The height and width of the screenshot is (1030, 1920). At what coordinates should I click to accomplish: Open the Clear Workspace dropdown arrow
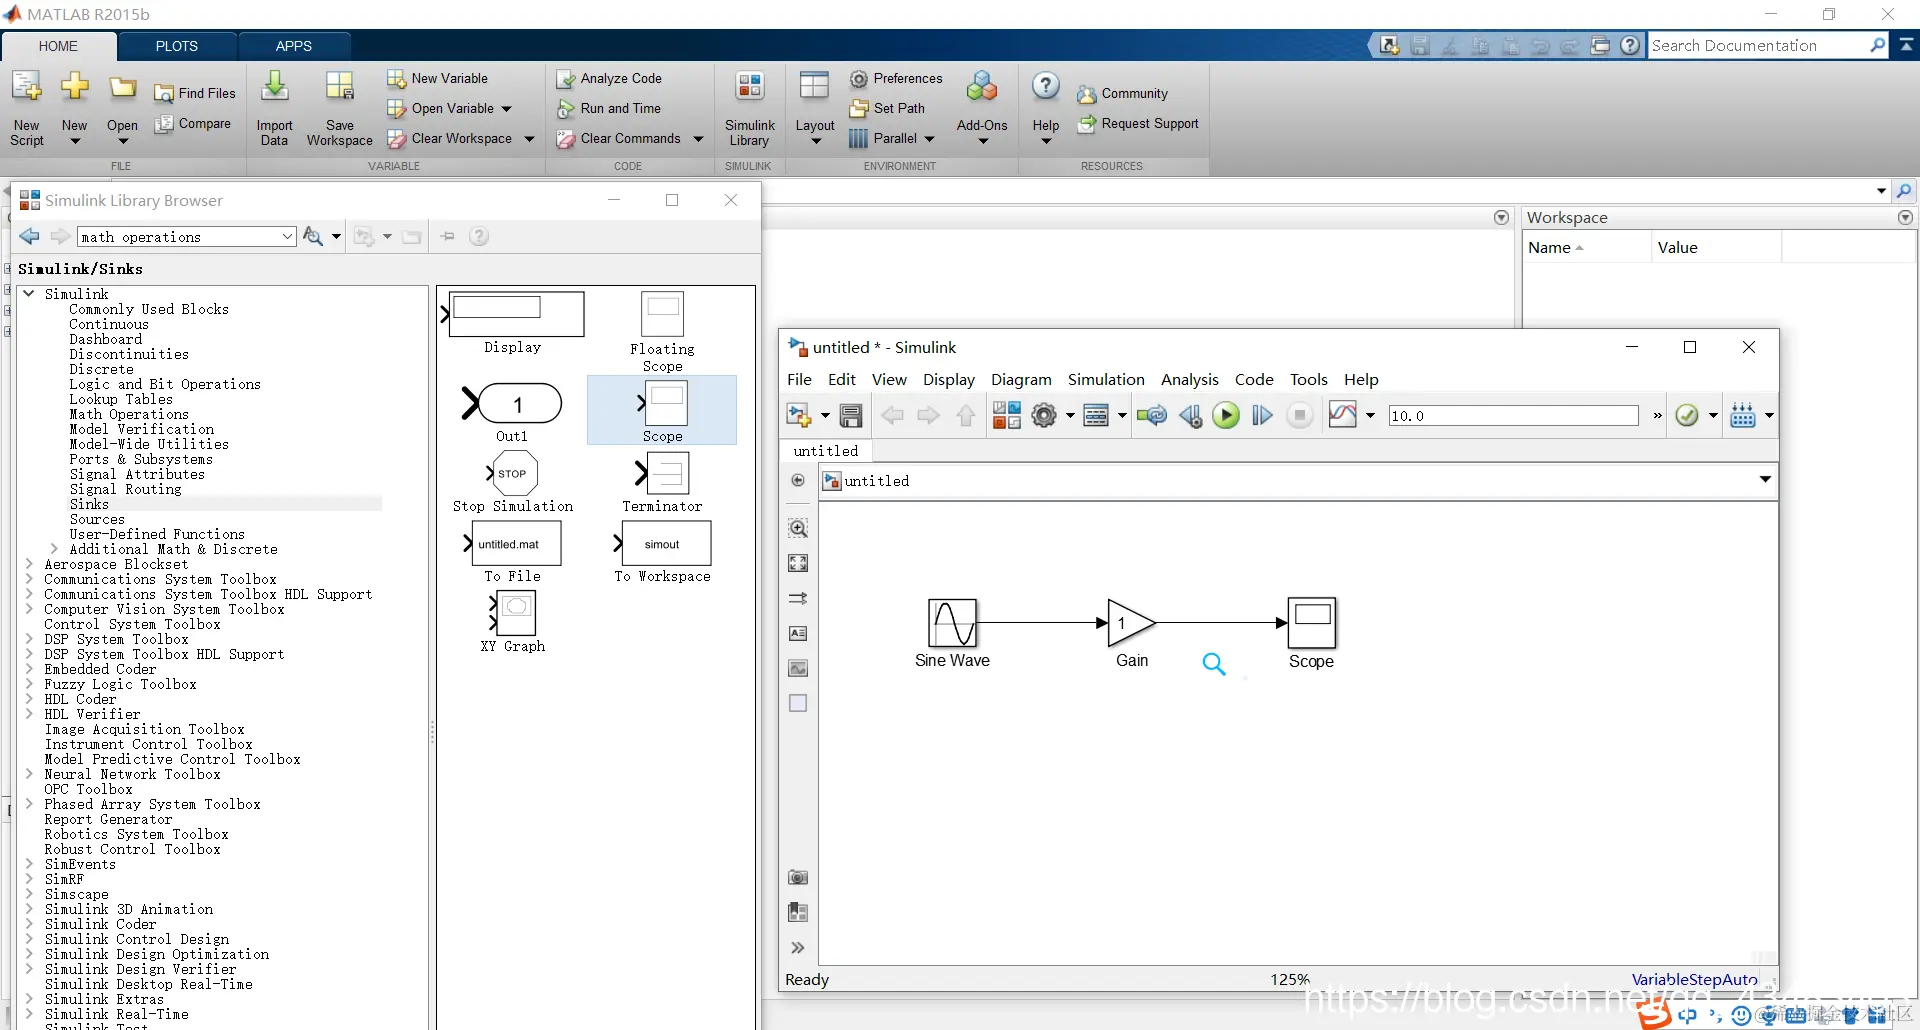pos(529,139)
